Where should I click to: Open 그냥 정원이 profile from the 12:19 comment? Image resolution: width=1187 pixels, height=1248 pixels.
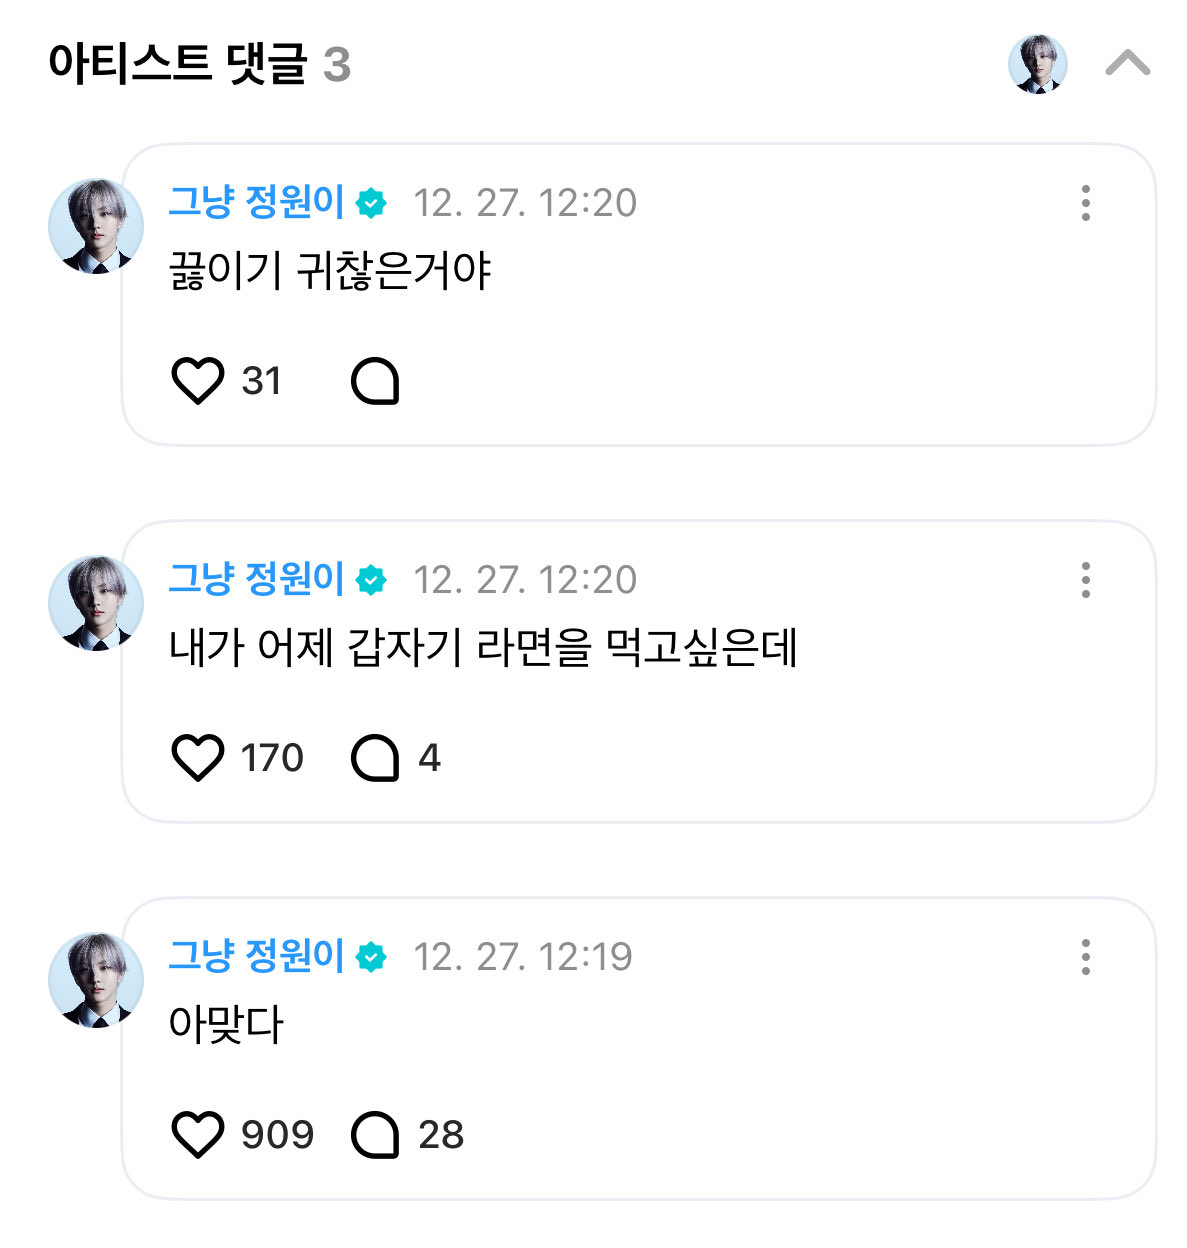[x=256, y=956]
